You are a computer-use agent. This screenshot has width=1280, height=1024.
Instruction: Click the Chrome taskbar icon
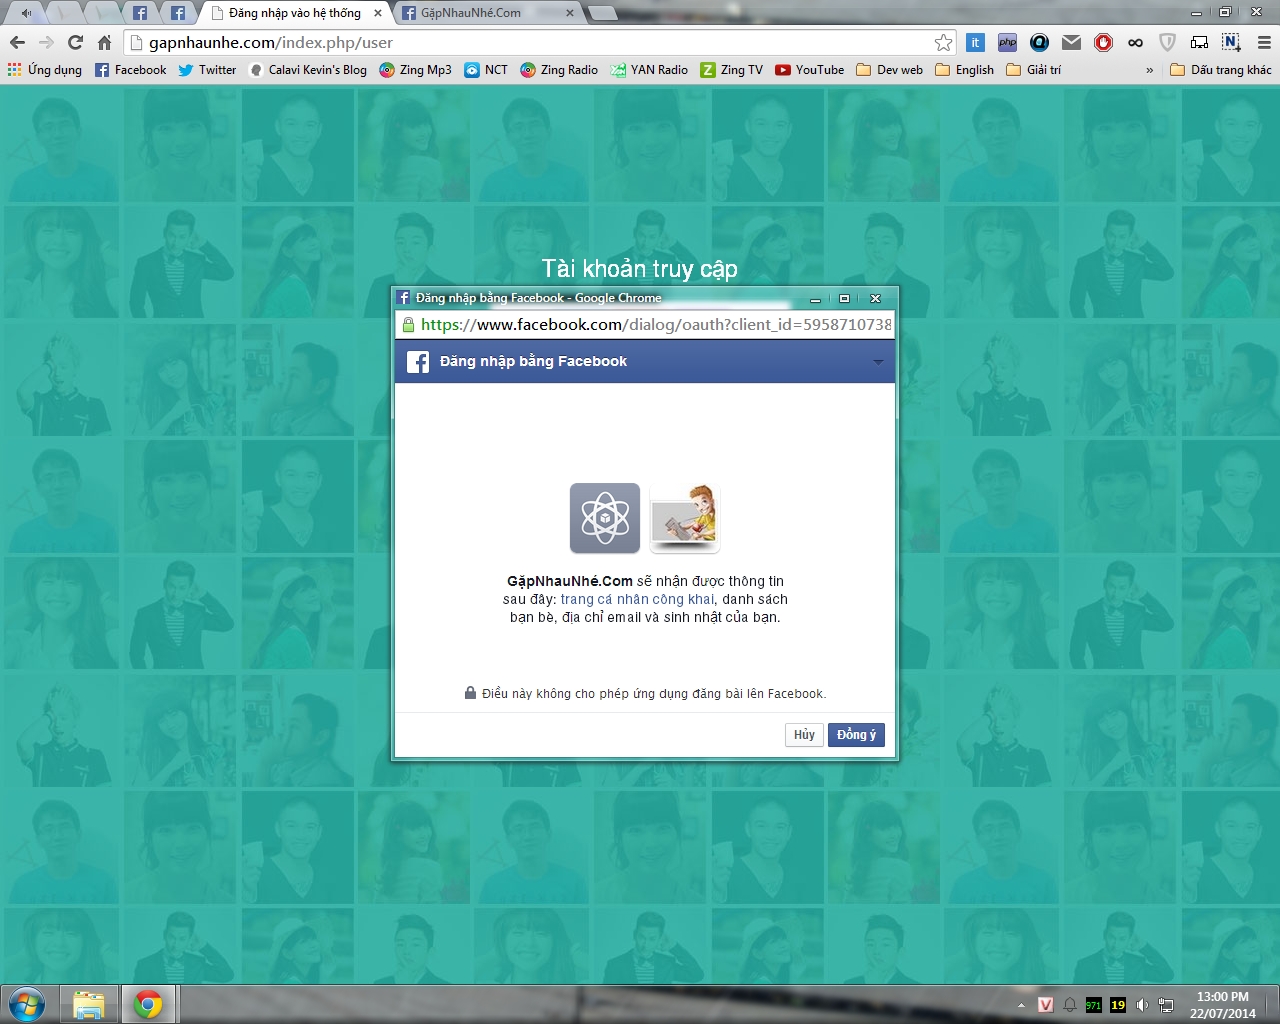(x=149, y=1004)
